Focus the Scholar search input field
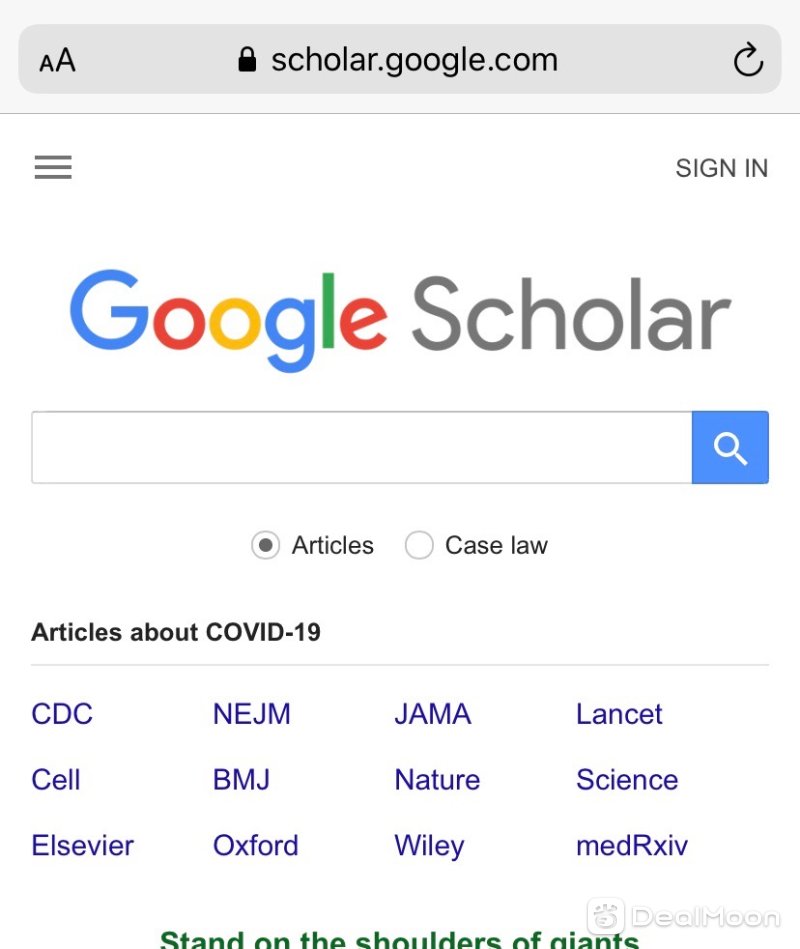 [x=362, y=447]
